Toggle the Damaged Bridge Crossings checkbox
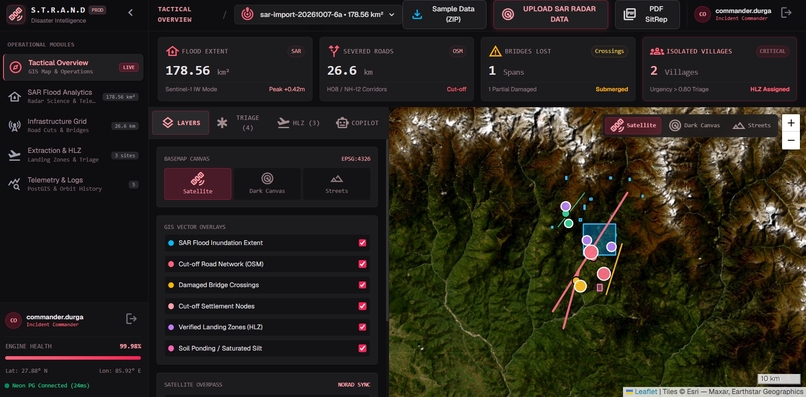806x397 pixels. pyautogui.click(x=362, y=285)
